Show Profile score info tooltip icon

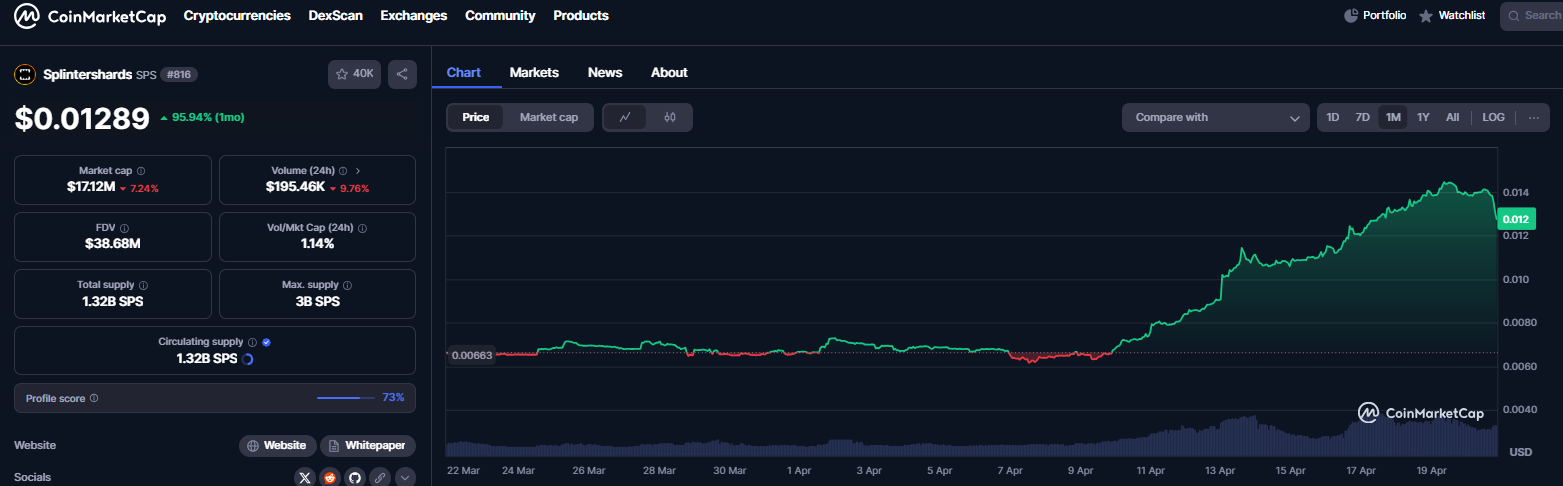click(94, 398)
